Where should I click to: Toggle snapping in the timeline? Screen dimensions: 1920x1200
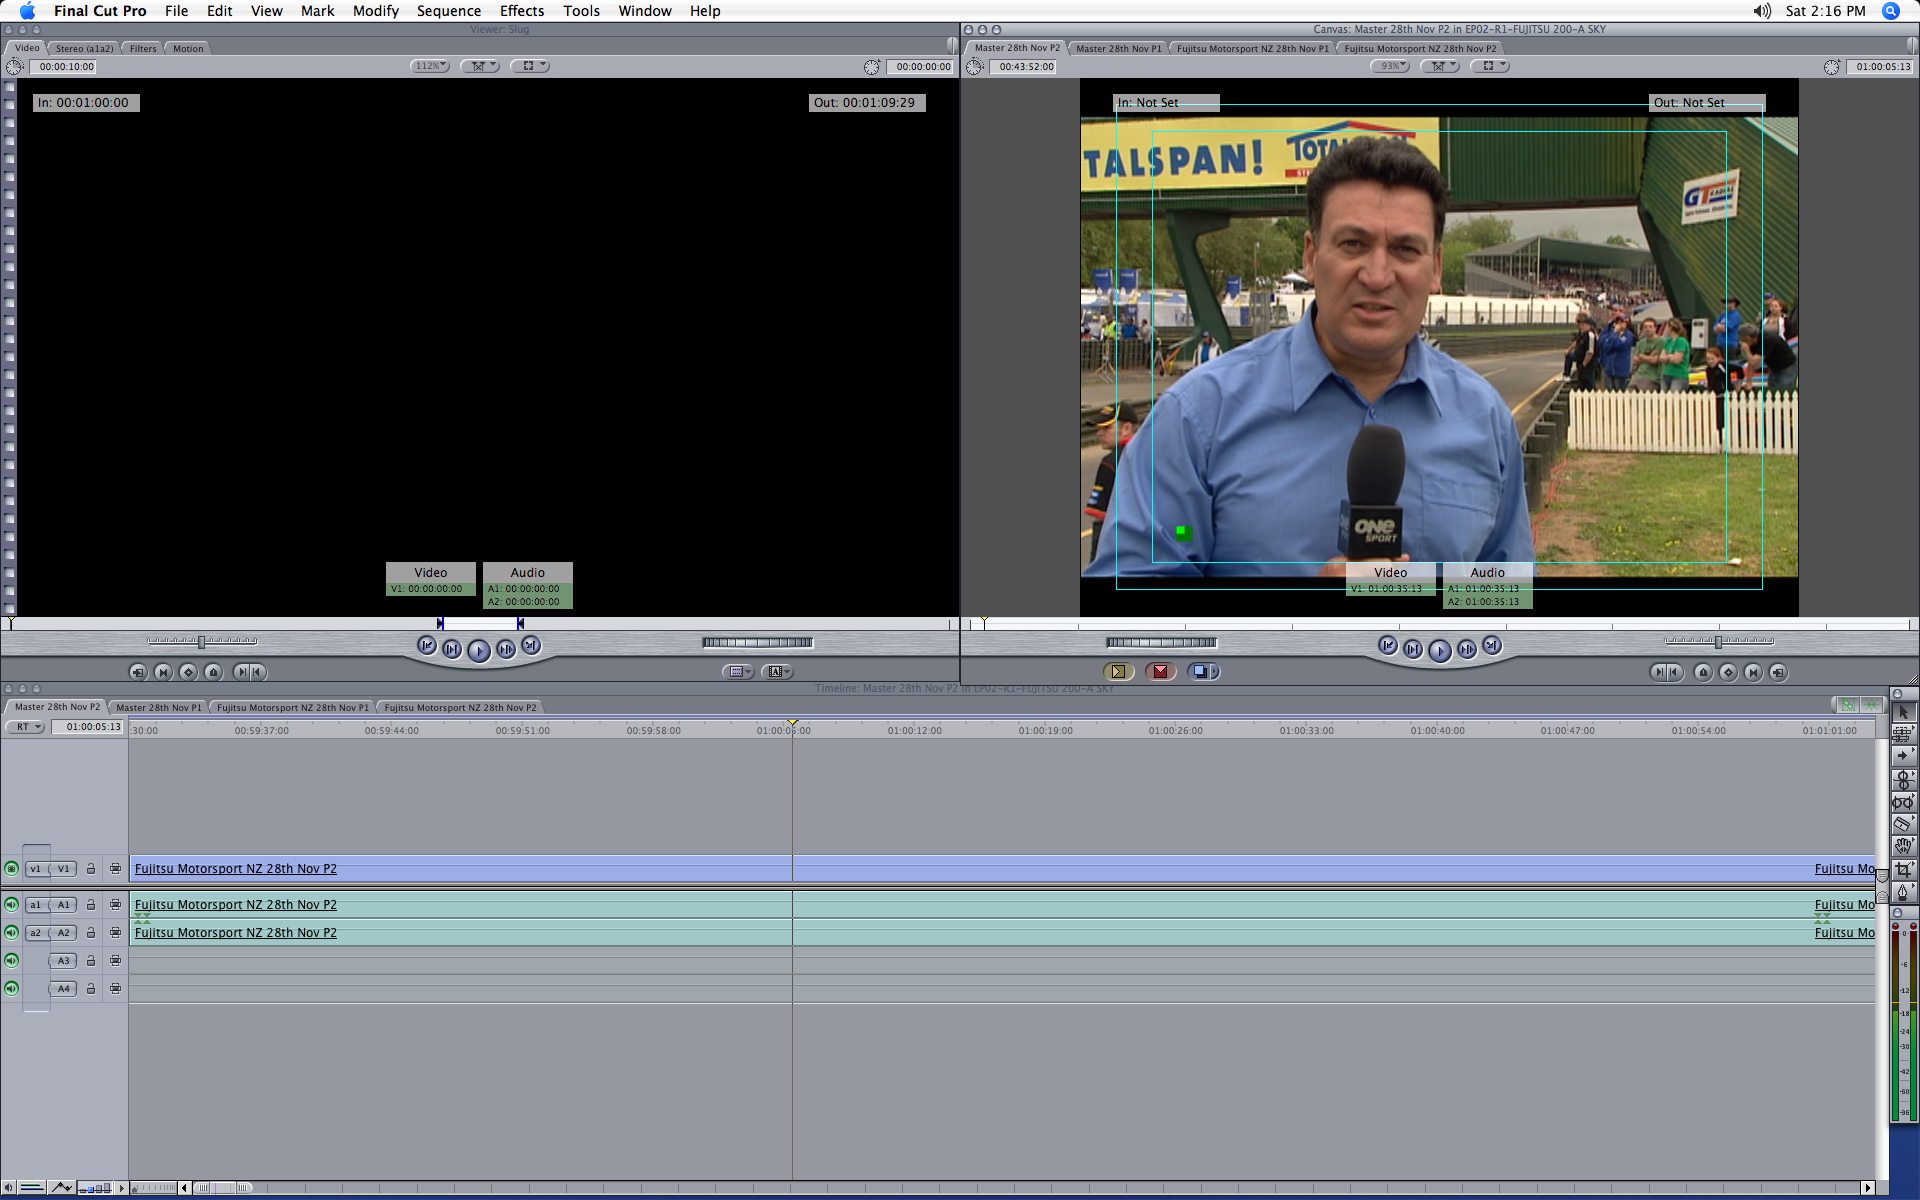(x=1870, y=705)
